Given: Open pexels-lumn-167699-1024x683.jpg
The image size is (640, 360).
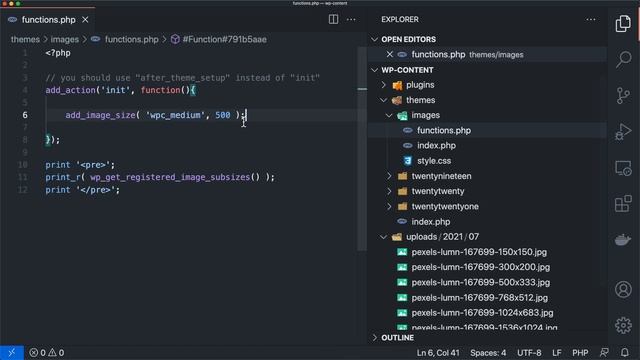Looking at the screenshot, I should pyautogui.click(x=482, y=313).
